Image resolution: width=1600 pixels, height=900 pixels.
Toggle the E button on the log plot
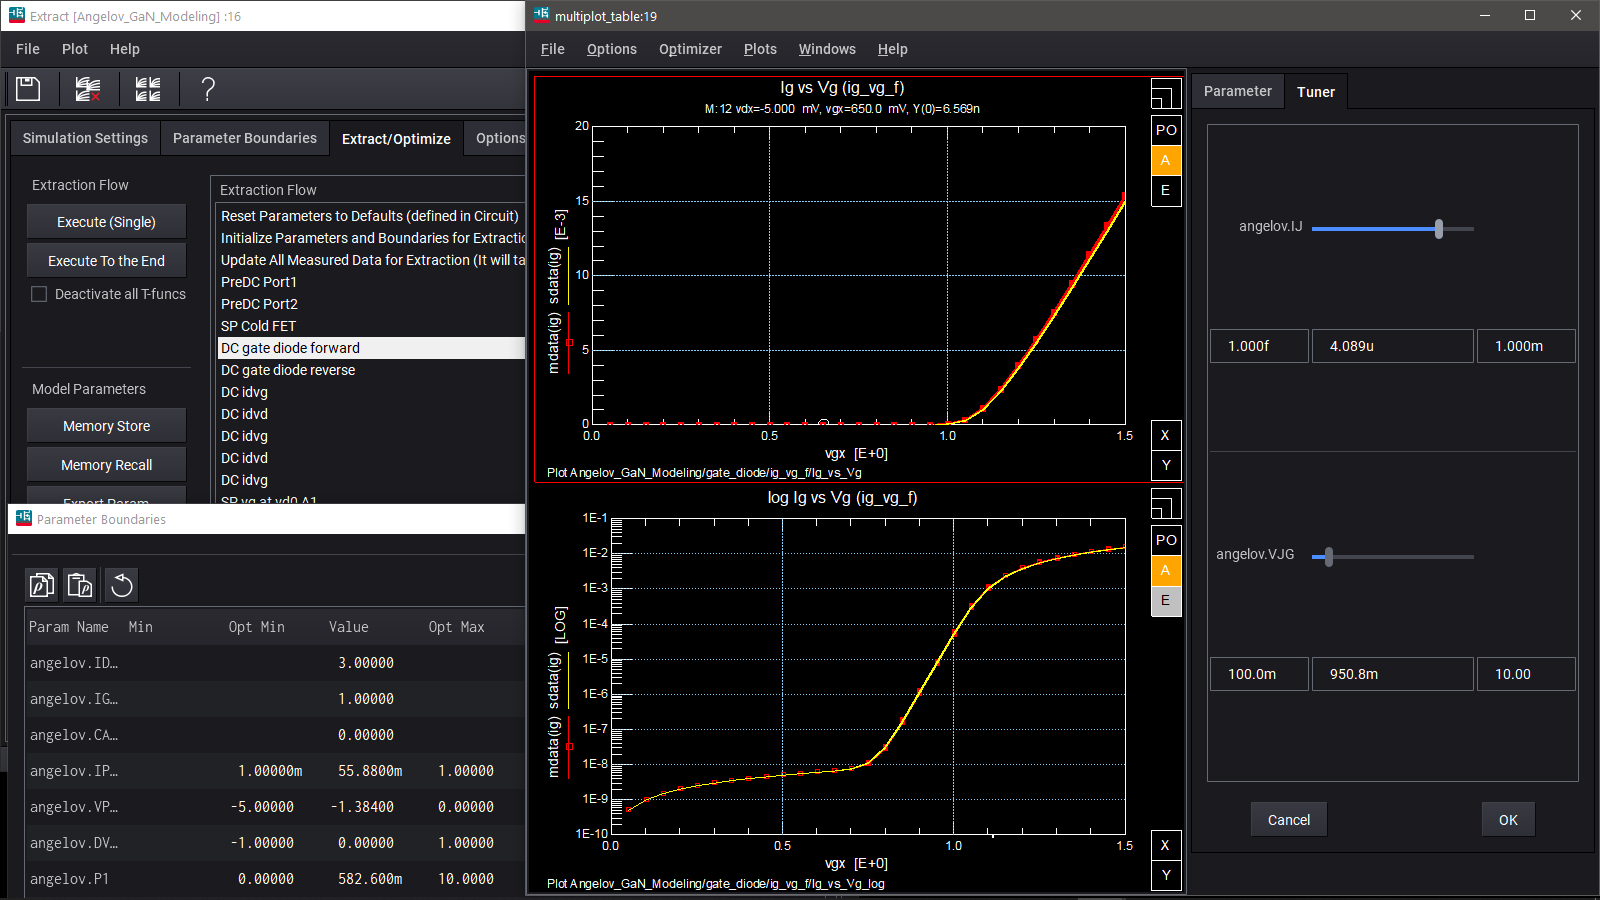click(1166, 601)
